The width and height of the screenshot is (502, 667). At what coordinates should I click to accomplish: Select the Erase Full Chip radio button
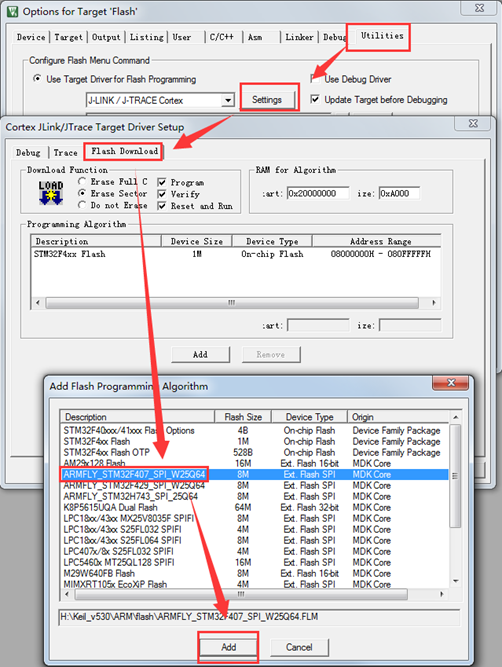click(82, 182)
